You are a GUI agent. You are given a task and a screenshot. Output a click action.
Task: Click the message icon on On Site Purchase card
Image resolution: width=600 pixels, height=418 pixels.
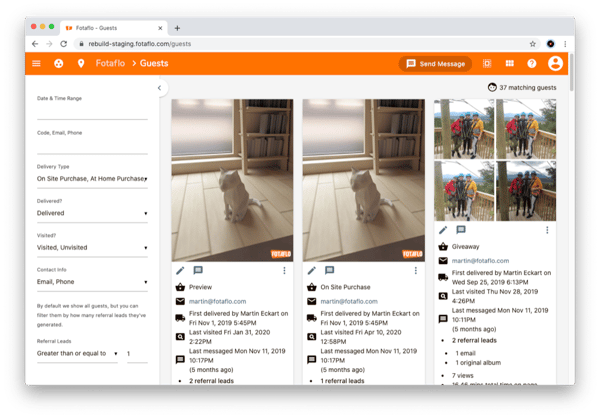pos(329,271)
